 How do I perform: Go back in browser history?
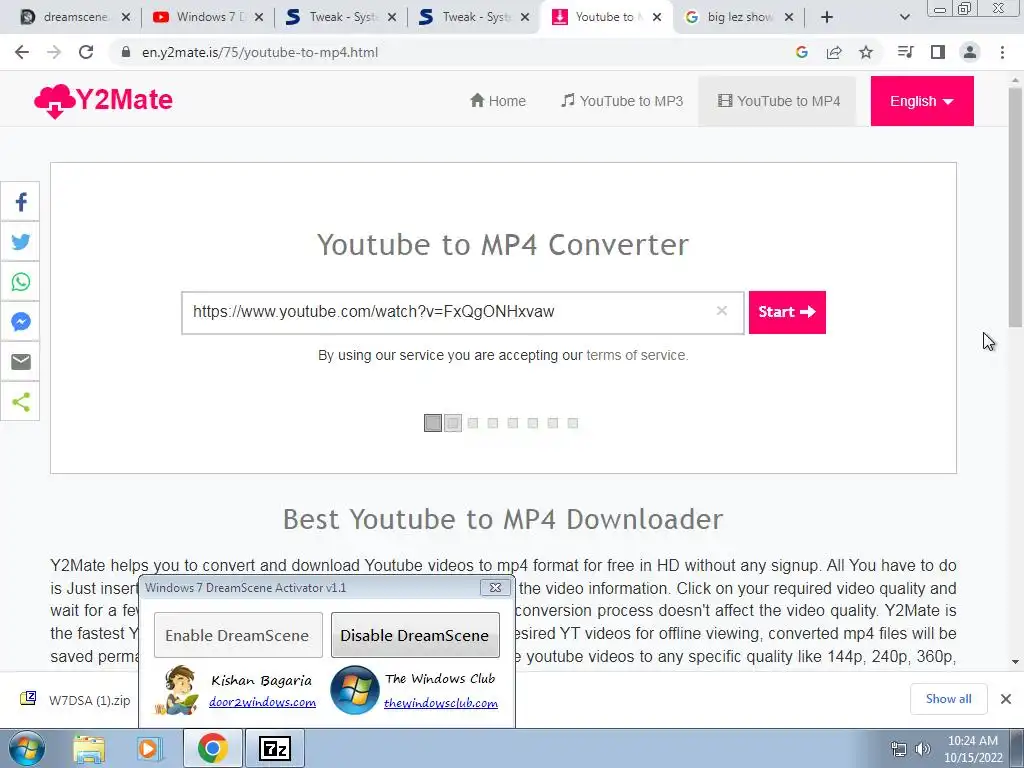[22, 52]
